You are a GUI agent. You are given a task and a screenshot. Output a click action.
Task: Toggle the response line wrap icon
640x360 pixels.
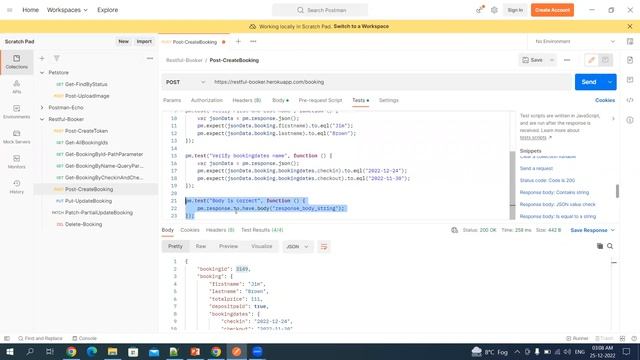324,247
